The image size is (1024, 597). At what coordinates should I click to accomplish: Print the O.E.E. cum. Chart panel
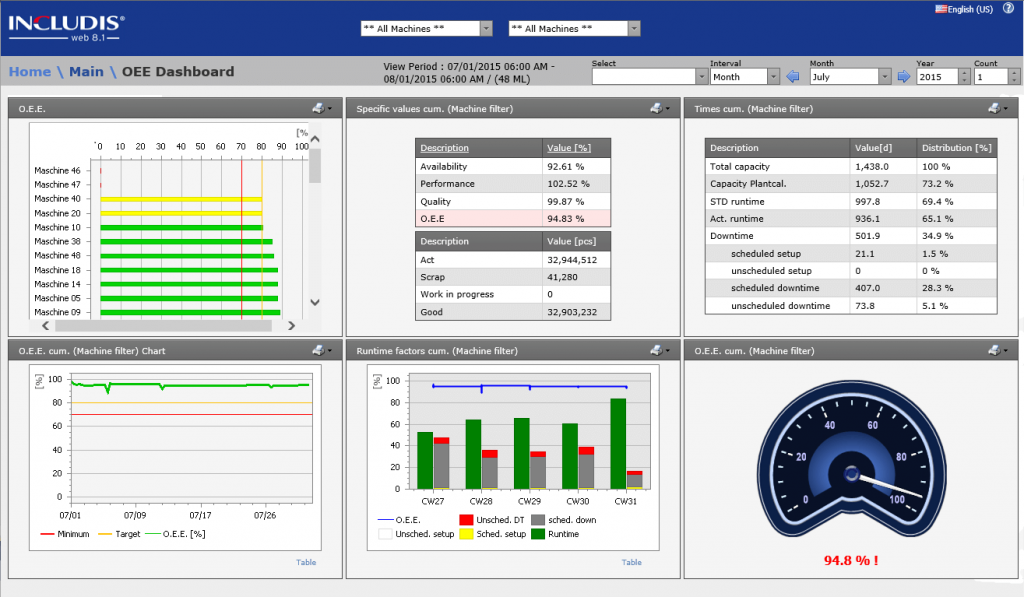coord(317,350)
